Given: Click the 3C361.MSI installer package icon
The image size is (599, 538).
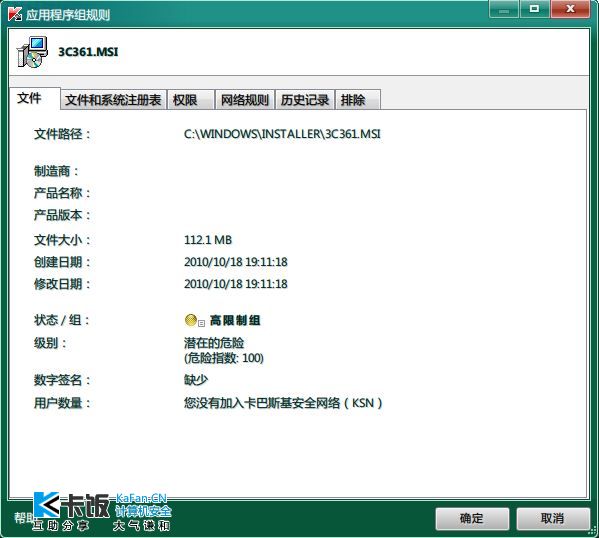Looking at the screenshot, I should (32, 52).
